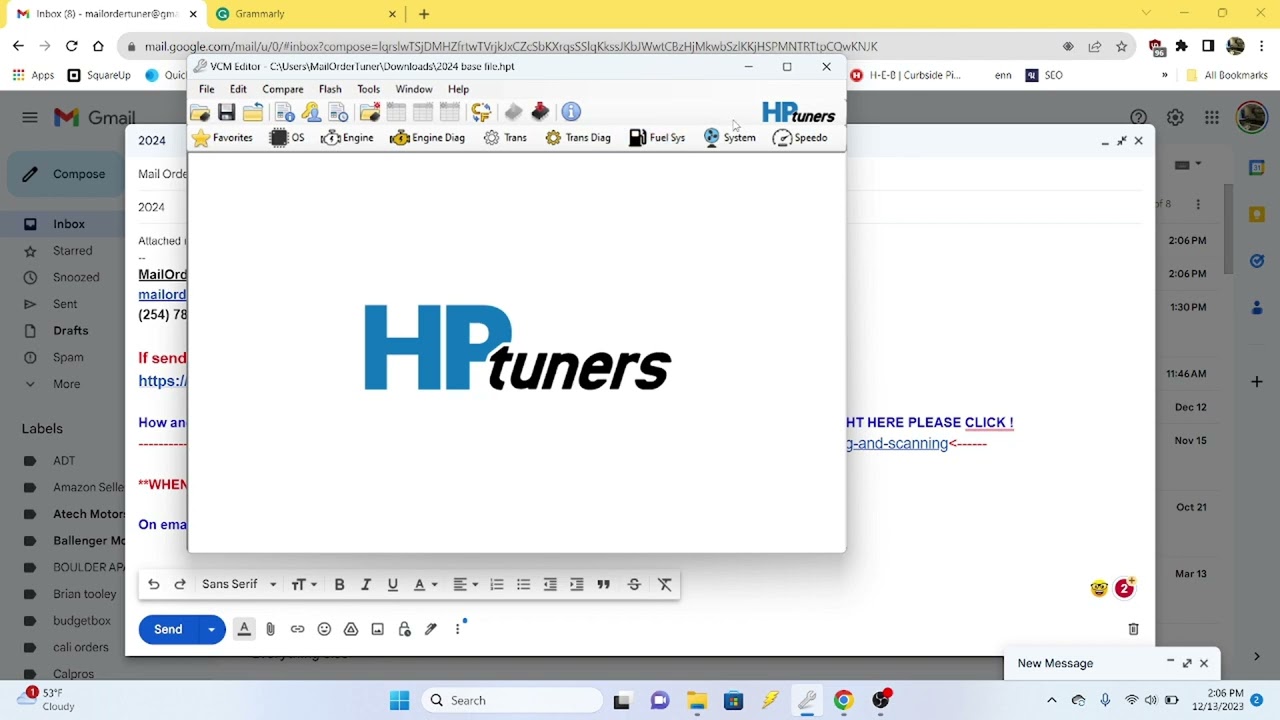Open the Sans Serif font dropdown

(239, 585)
